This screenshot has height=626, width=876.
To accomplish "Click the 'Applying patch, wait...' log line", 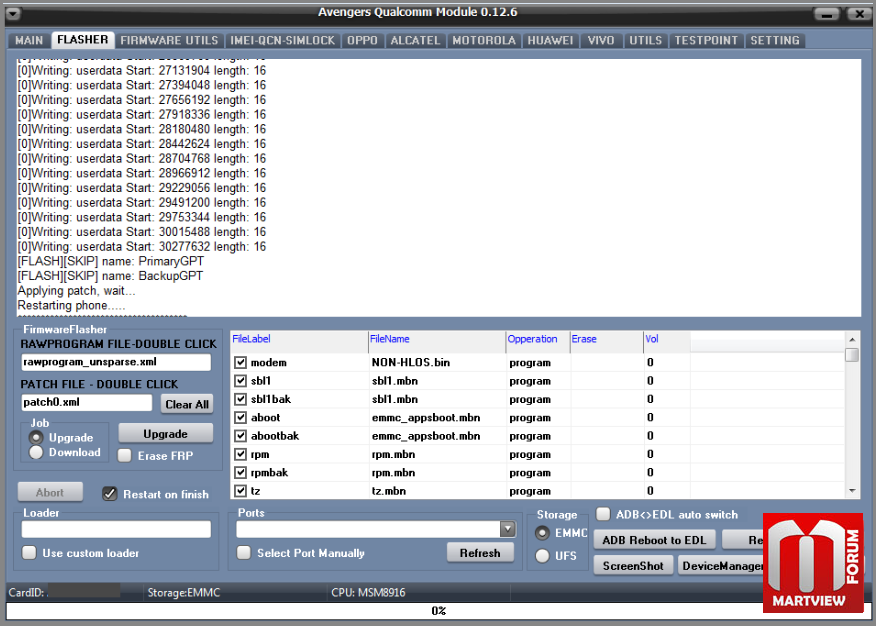I will click(x=77, y=291).
